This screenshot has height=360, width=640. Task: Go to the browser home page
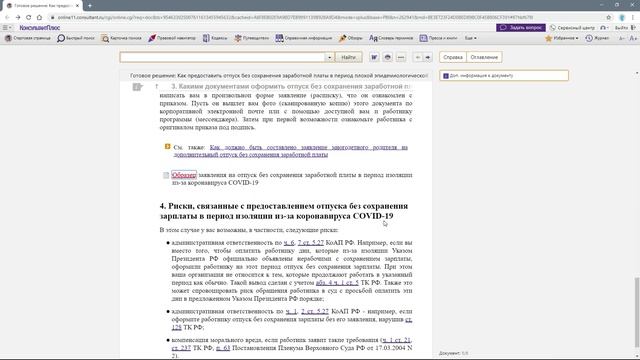[39, 17]
